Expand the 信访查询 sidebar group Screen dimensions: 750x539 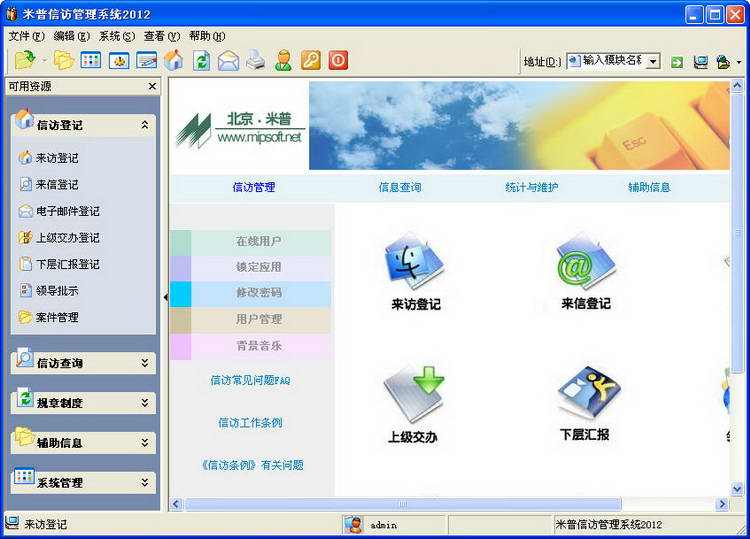[x=144, y=363]
